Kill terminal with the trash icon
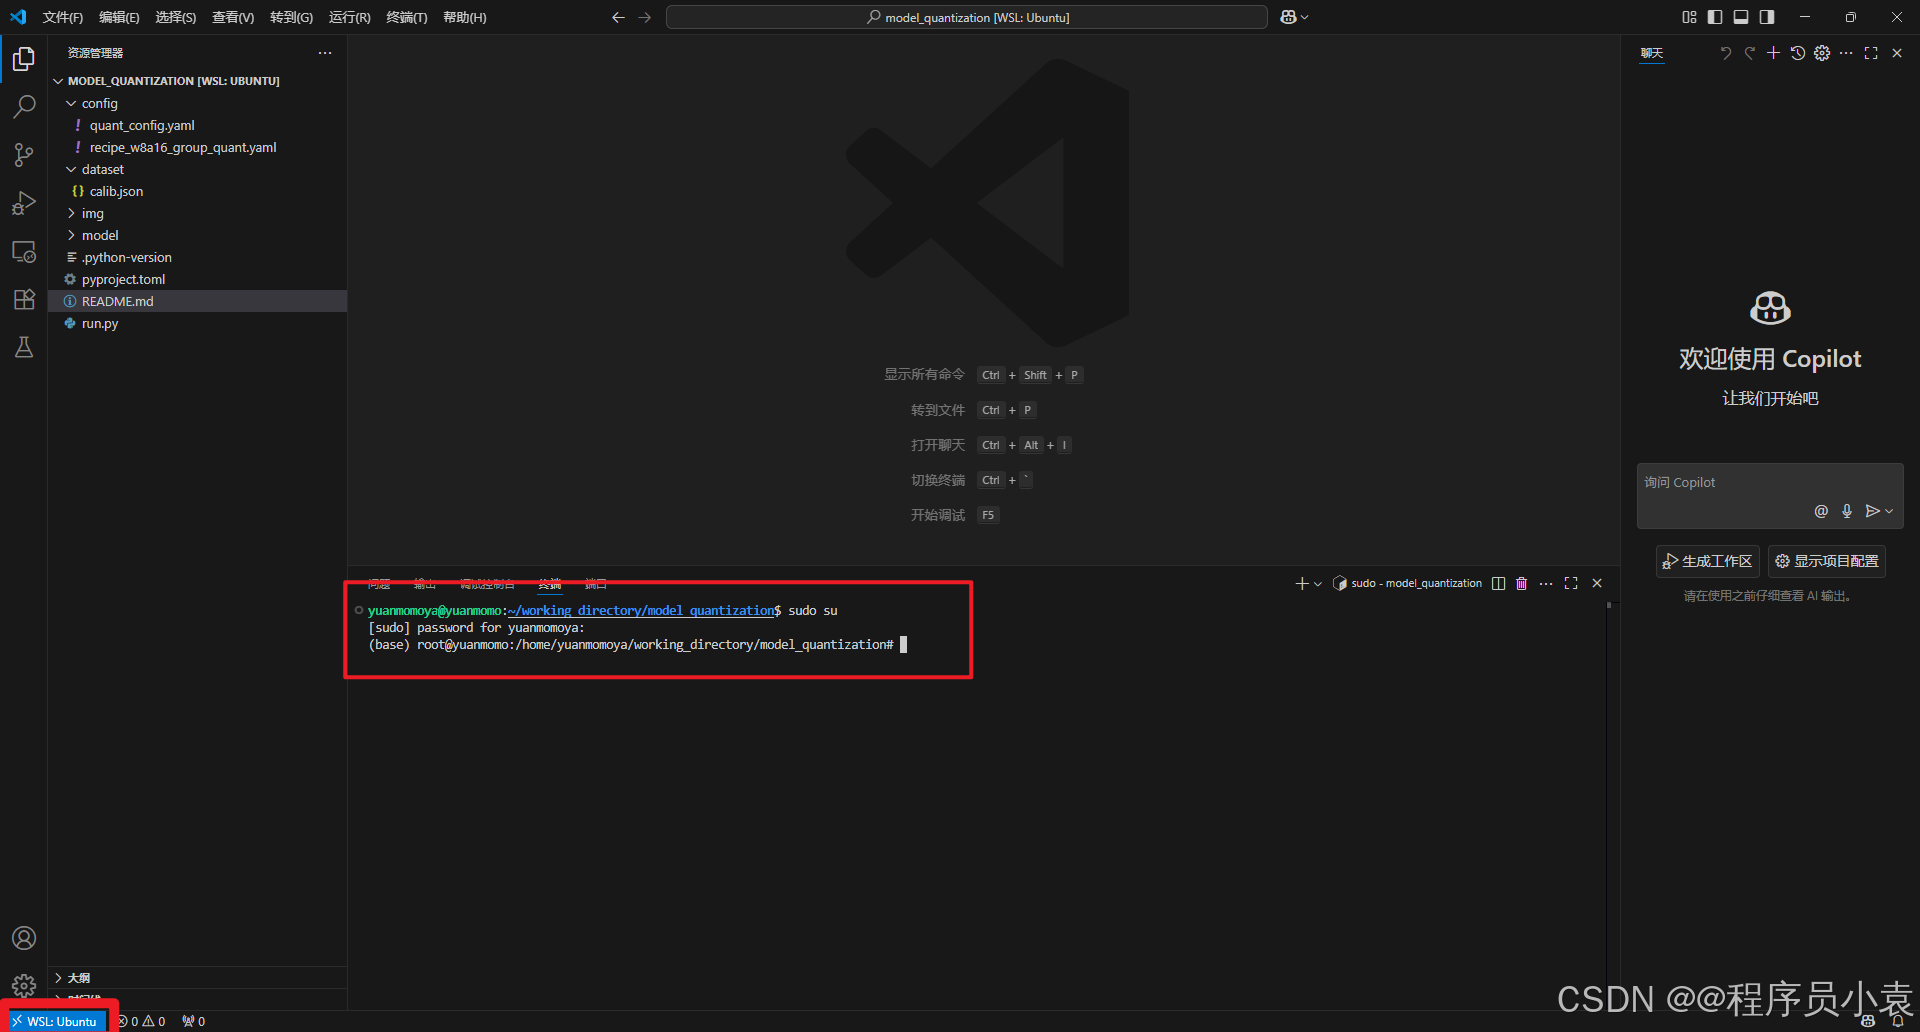The image size is (1920, 1032). coord(1522,583)
